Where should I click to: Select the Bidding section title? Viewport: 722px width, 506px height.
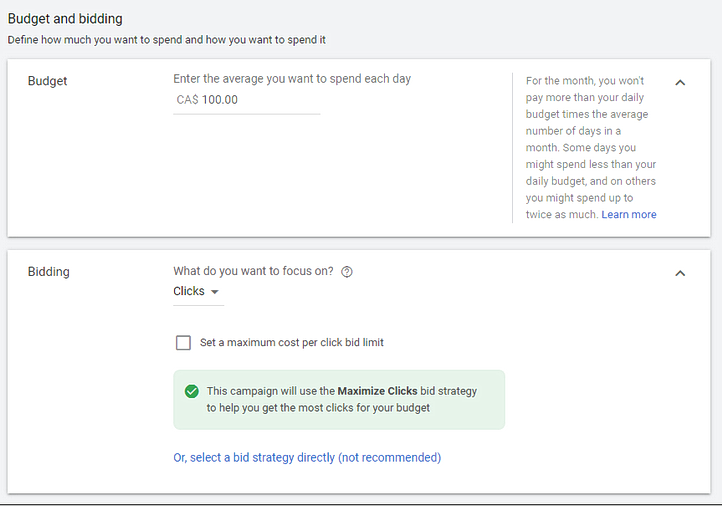(49, 271)
